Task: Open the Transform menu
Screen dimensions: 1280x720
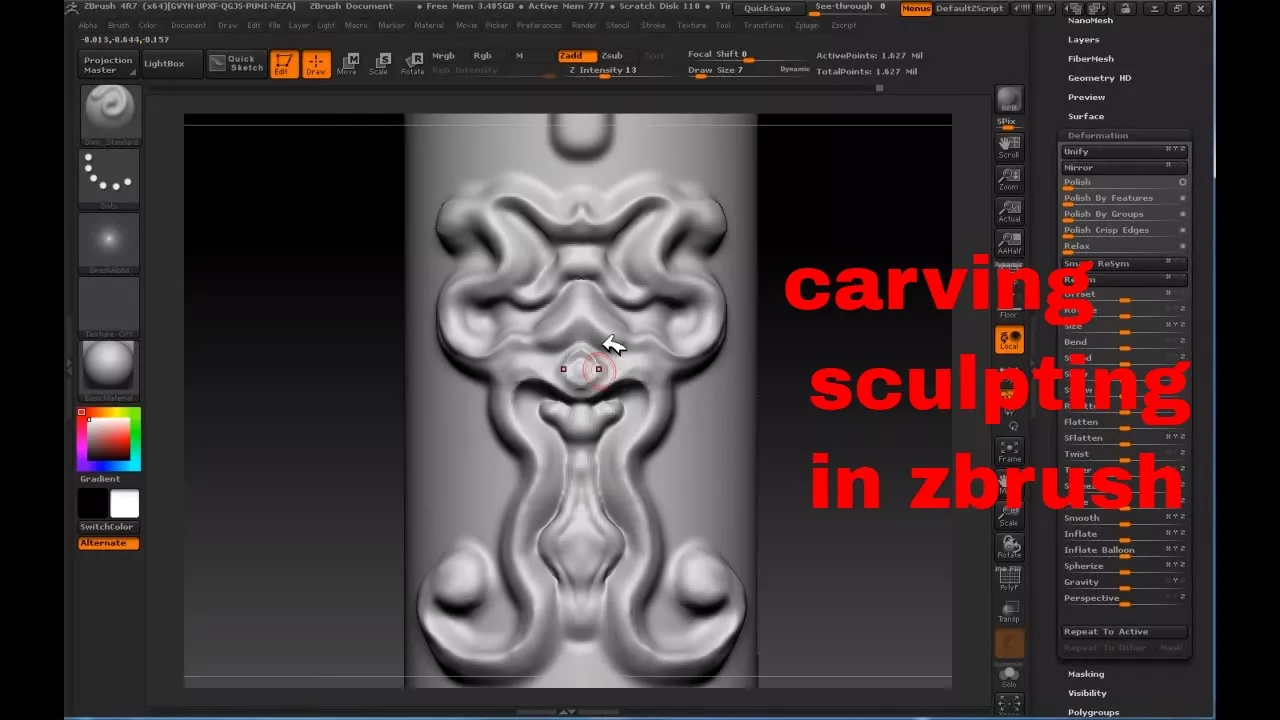Action: pyautogui.click(x=763, y=25)
